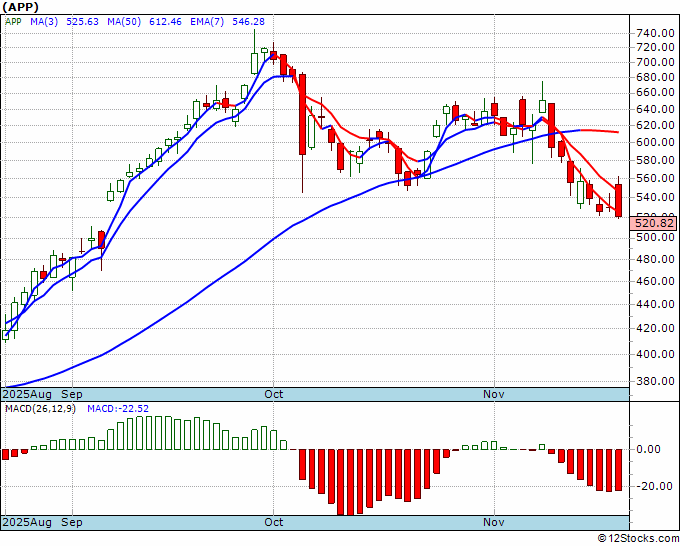Image resolution: width=680 pixels, height=546 pixels.
Task: Click the Oct marker on MACD time axis
Action: [x=274, y=522]
